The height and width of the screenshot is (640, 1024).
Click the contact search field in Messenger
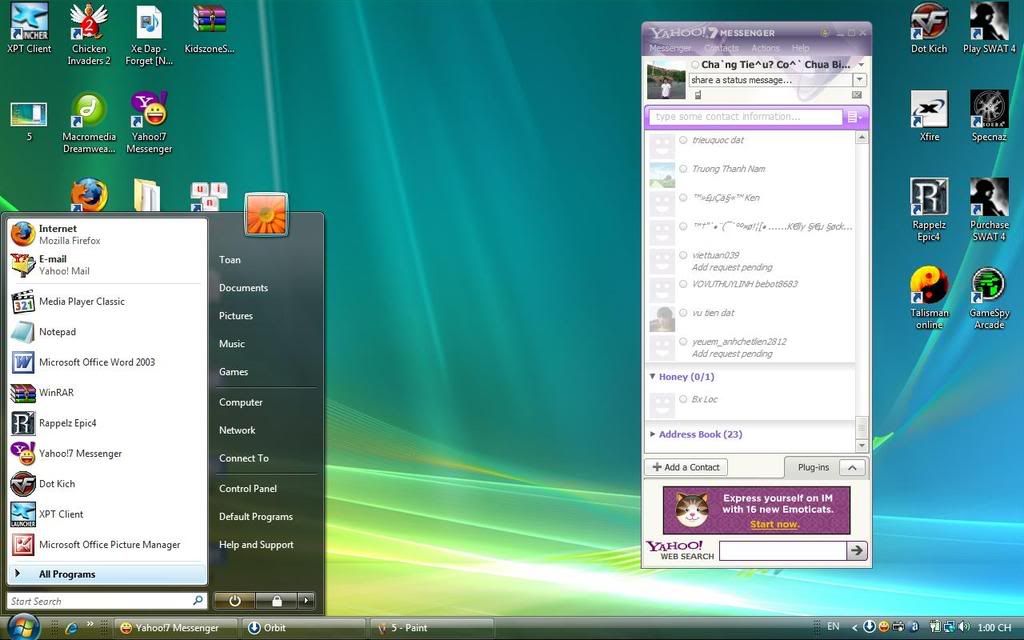(745, 117)
